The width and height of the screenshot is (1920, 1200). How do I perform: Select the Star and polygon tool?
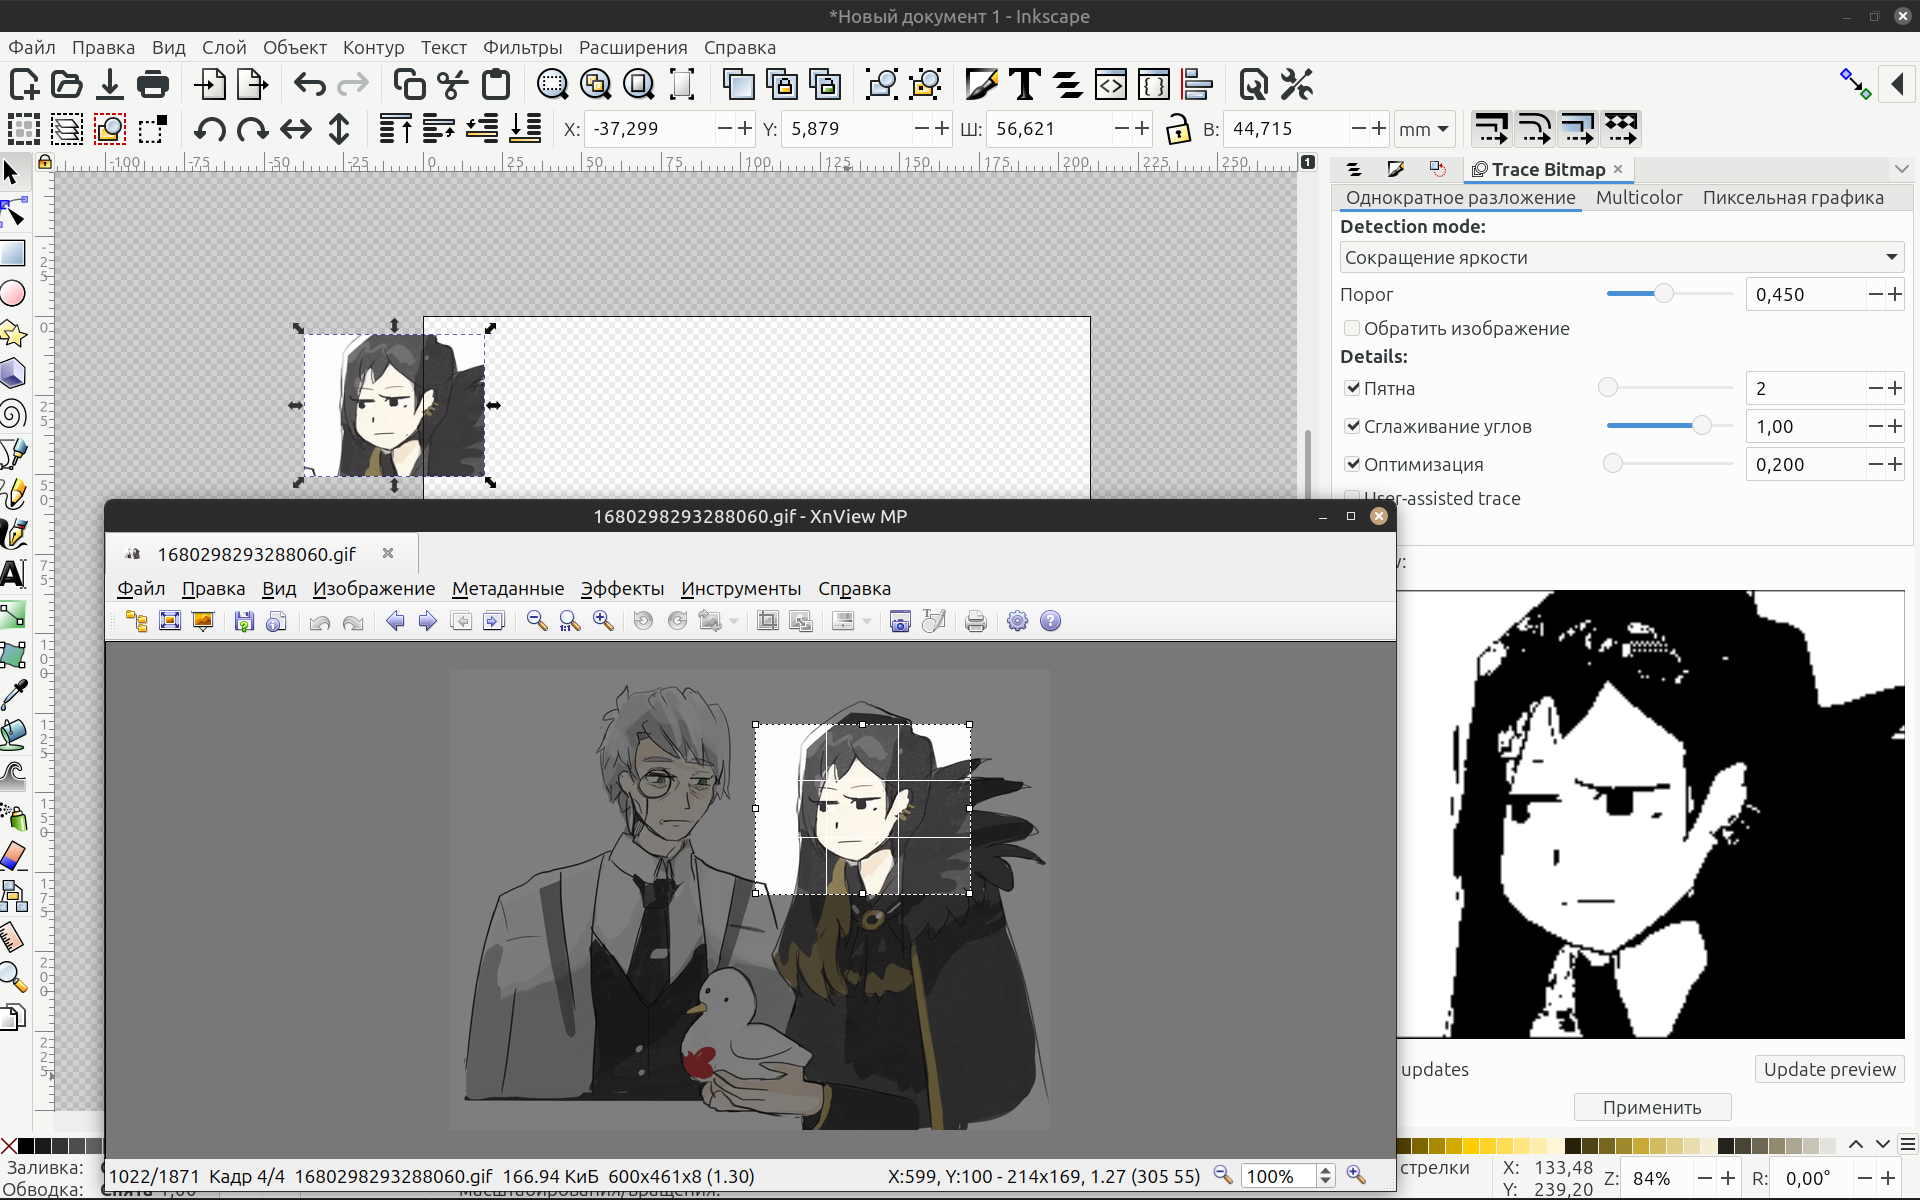[13, 334]
